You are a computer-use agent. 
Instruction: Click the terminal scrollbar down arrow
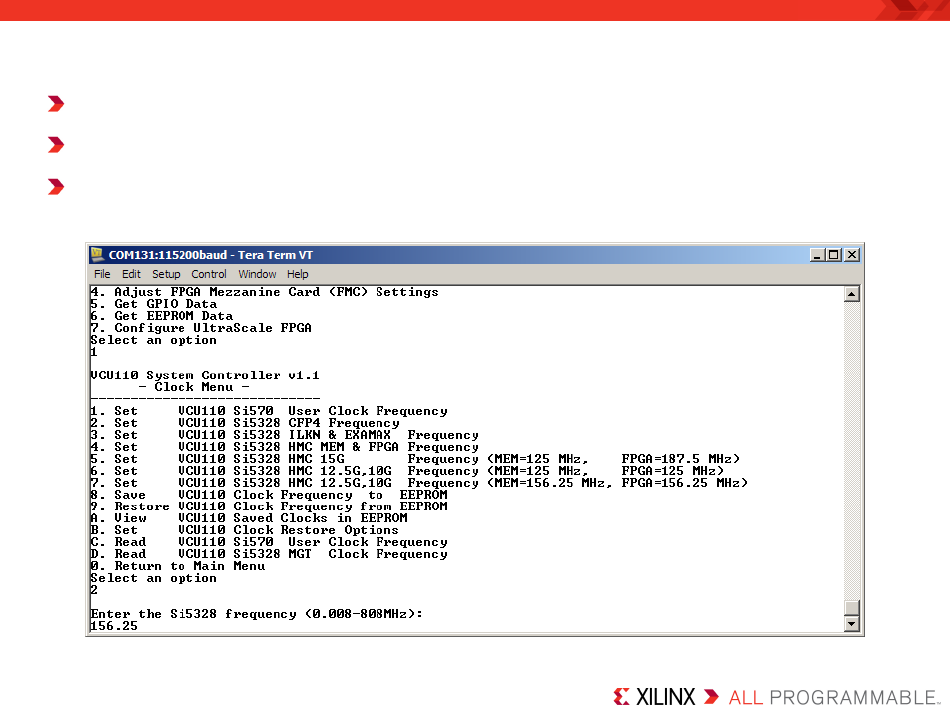(x=851, y=623)
